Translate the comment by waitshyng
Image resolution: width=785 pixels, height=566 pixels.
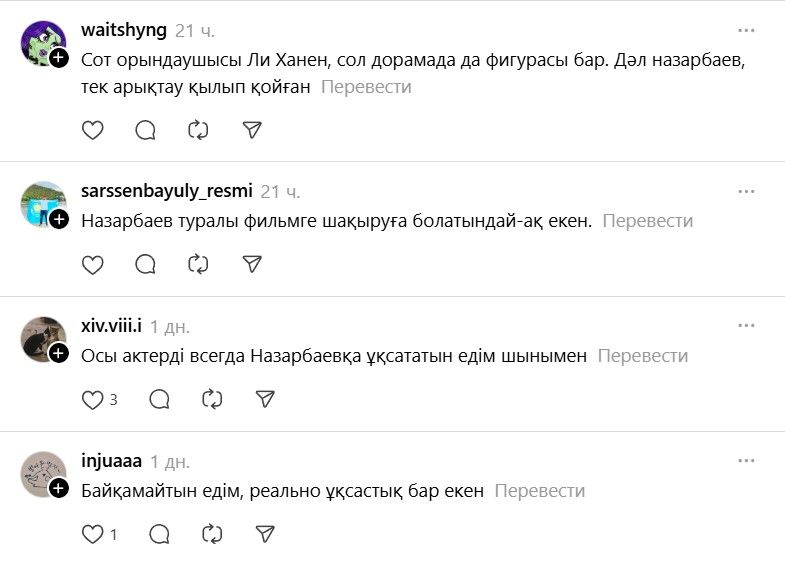[366, 87]
